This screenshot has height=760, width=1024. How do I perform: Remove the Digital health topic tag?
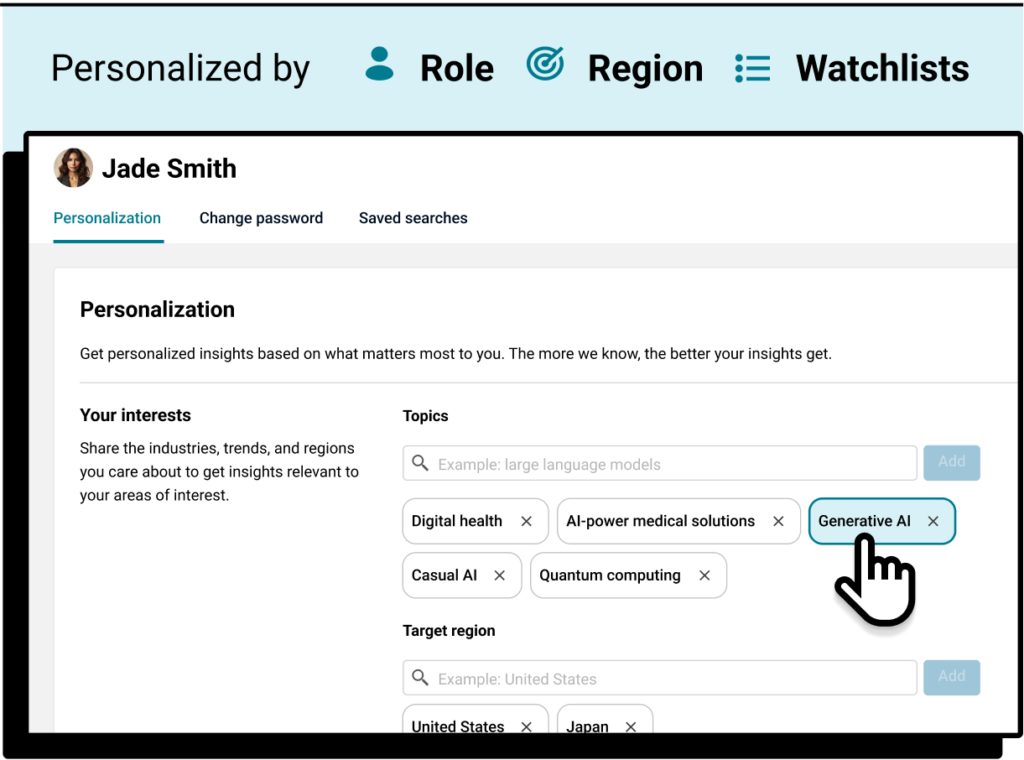[x=526, y=521]
